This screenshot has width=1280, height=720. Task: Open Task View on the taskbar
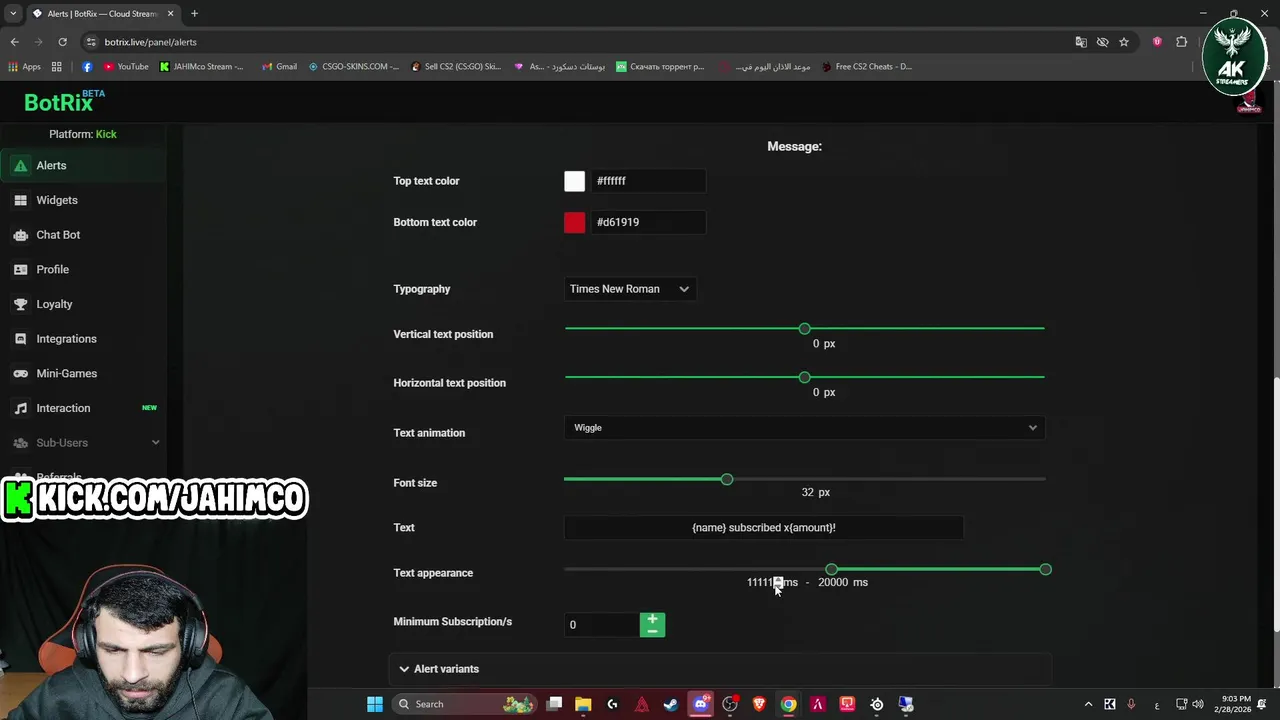(x=555, y=704)
